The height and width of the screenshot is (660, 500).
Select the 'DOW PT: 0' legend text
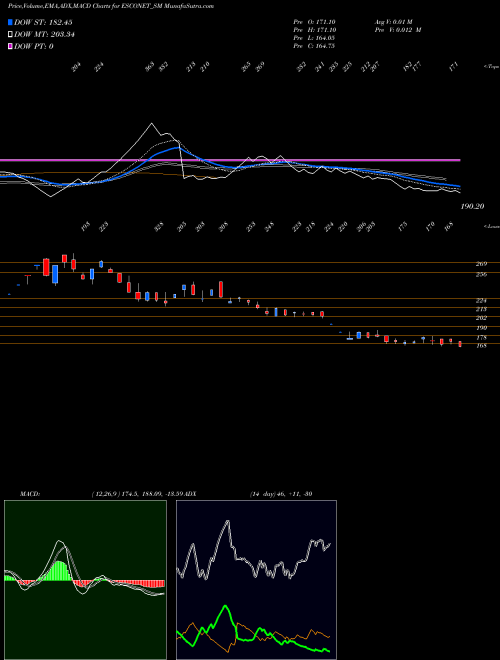coord(34,46)
